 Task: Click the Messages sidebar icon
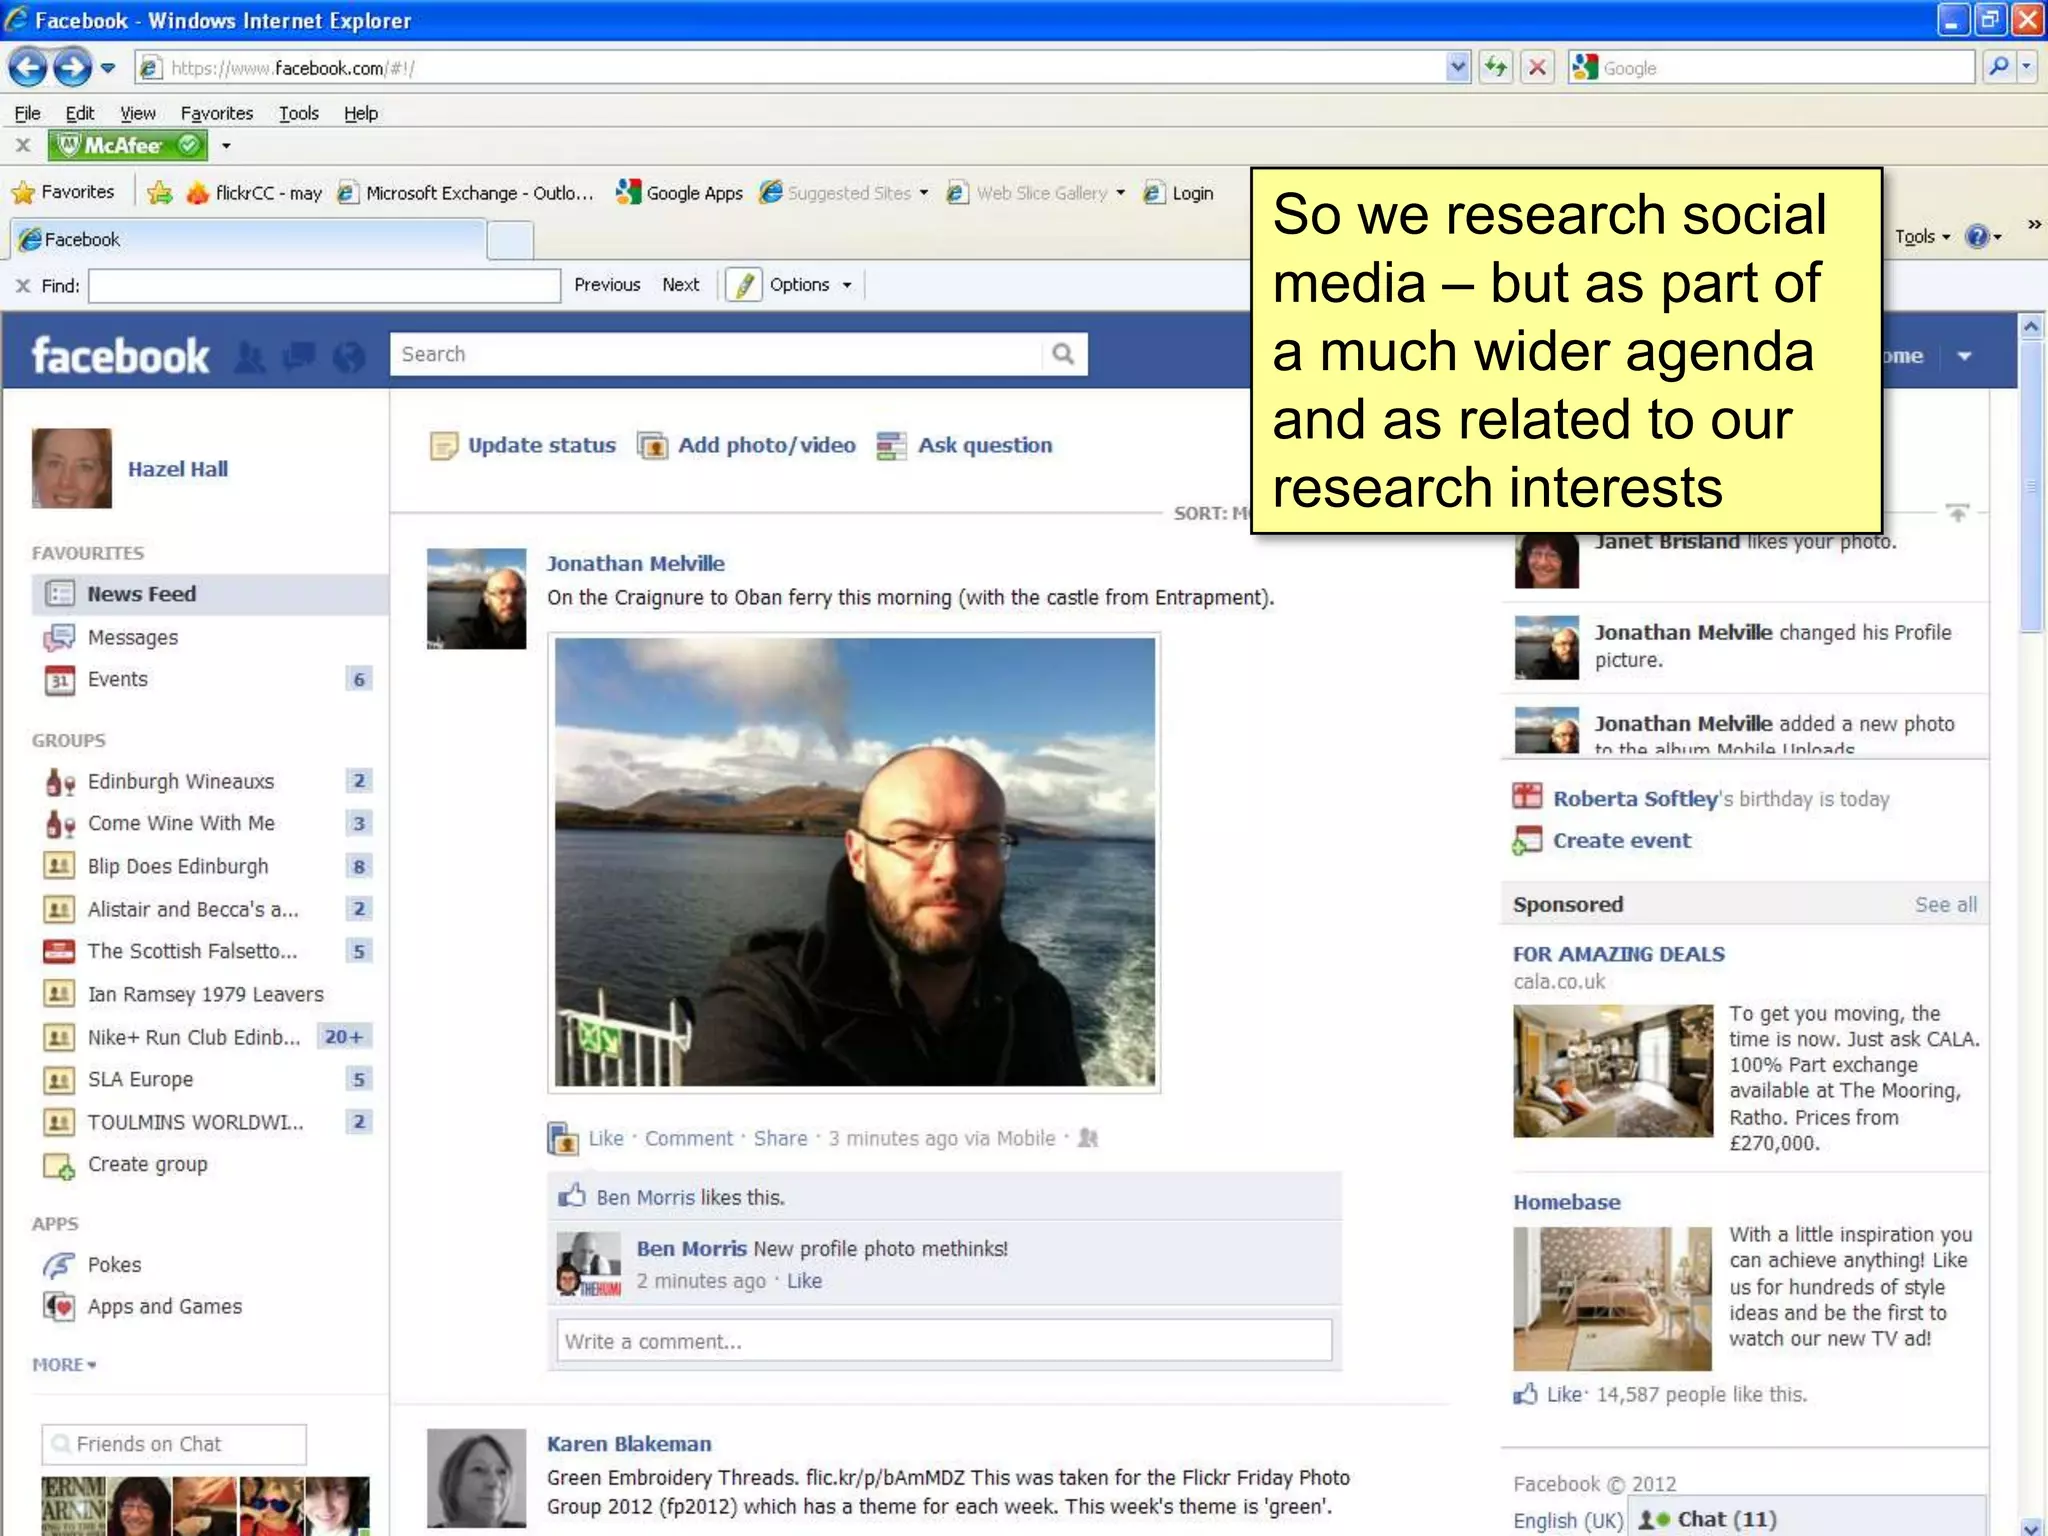[x=59, y=637]
